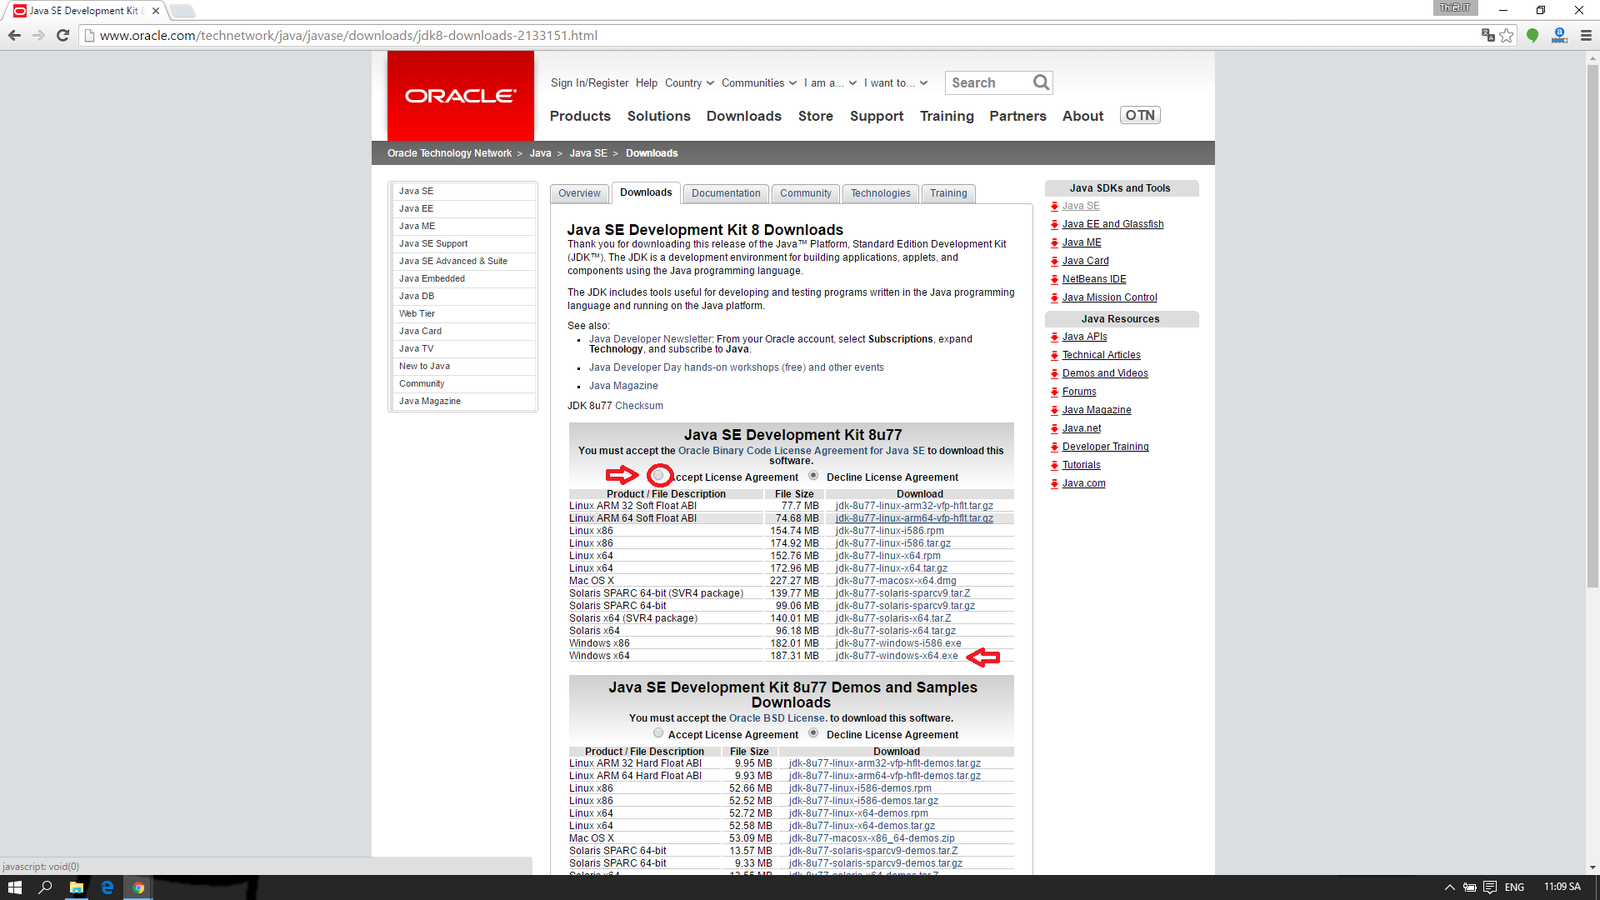
Task: Decline the license for Demos and Samples
Action: pyautogui.click(x=813, y=733)
